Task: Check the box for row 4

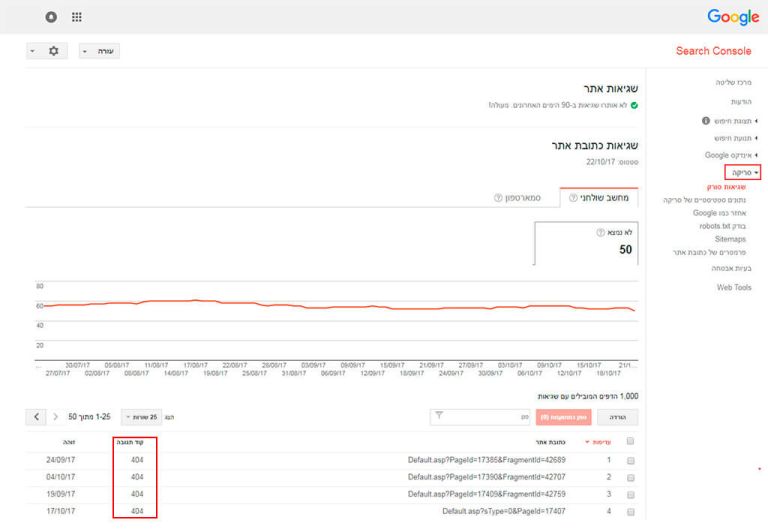Action: [x=631, y=512]
